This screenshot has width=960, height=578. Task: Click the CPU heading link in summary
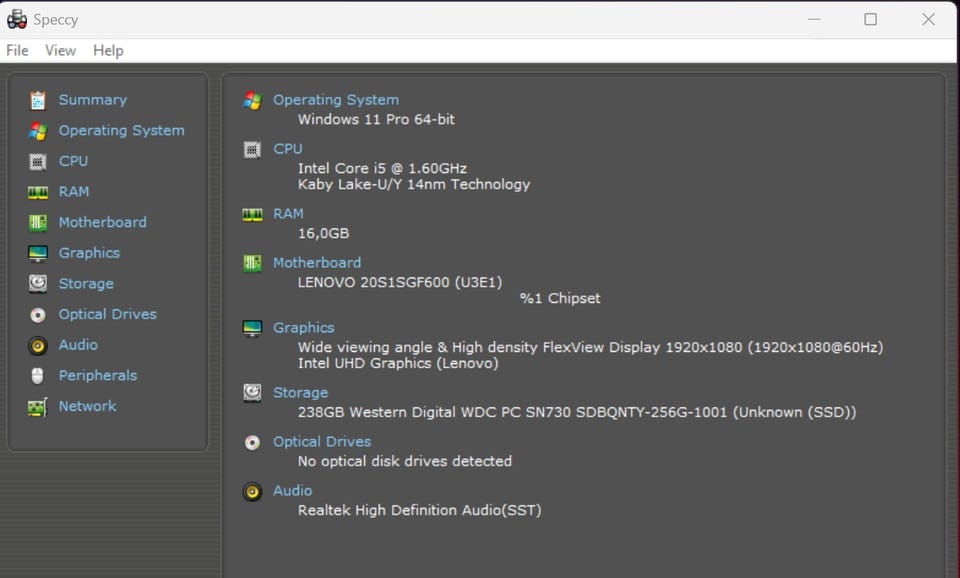click(288, 149)
